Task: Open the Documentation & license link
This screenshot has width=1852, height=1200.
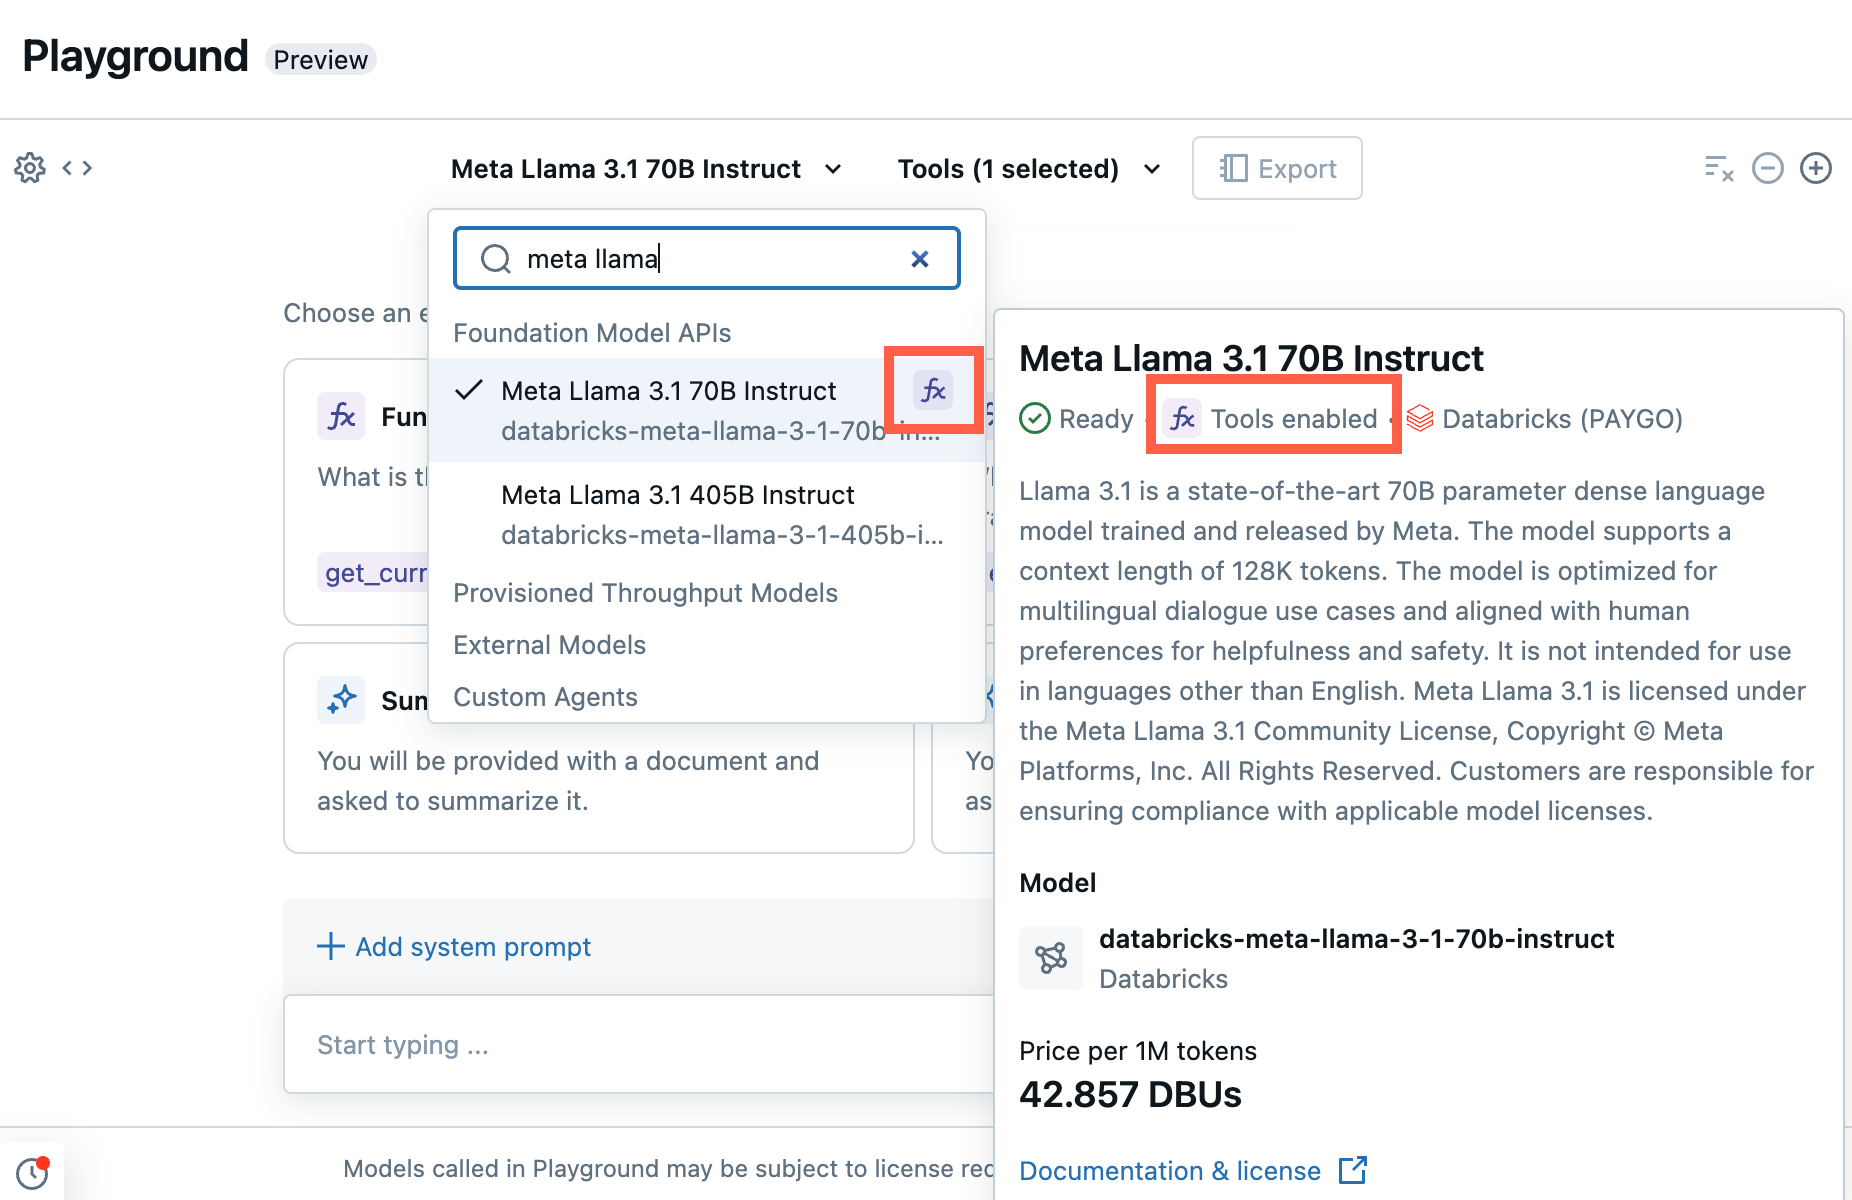Action: (1192, 1170)
